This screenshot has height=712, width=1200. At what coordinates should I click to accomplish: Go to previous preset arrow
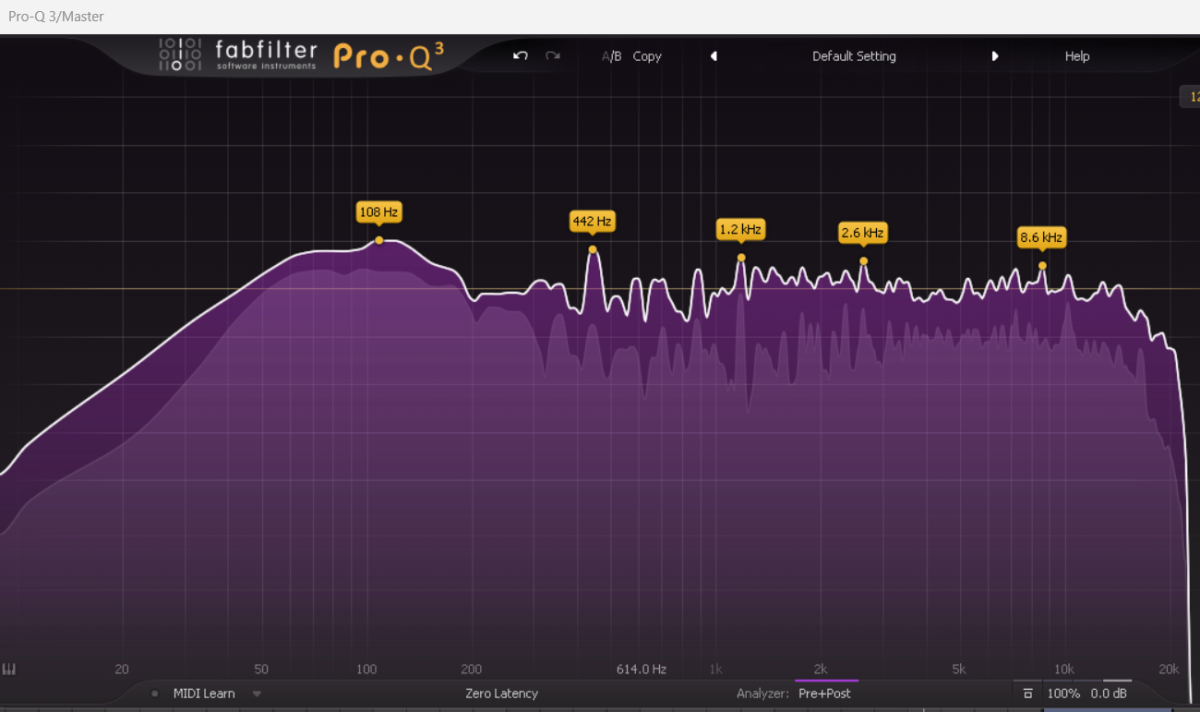[714, 56]
